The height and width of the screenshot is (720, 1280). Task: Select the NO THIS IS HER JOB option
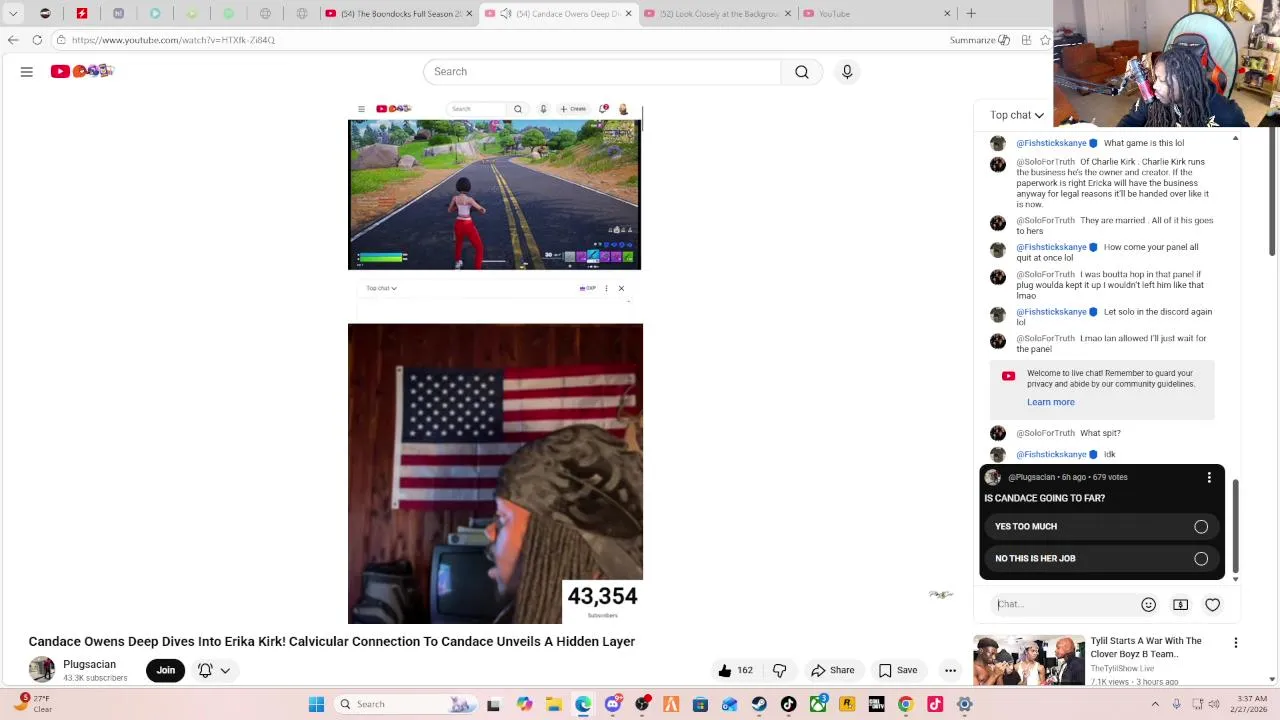[1102, 558]
